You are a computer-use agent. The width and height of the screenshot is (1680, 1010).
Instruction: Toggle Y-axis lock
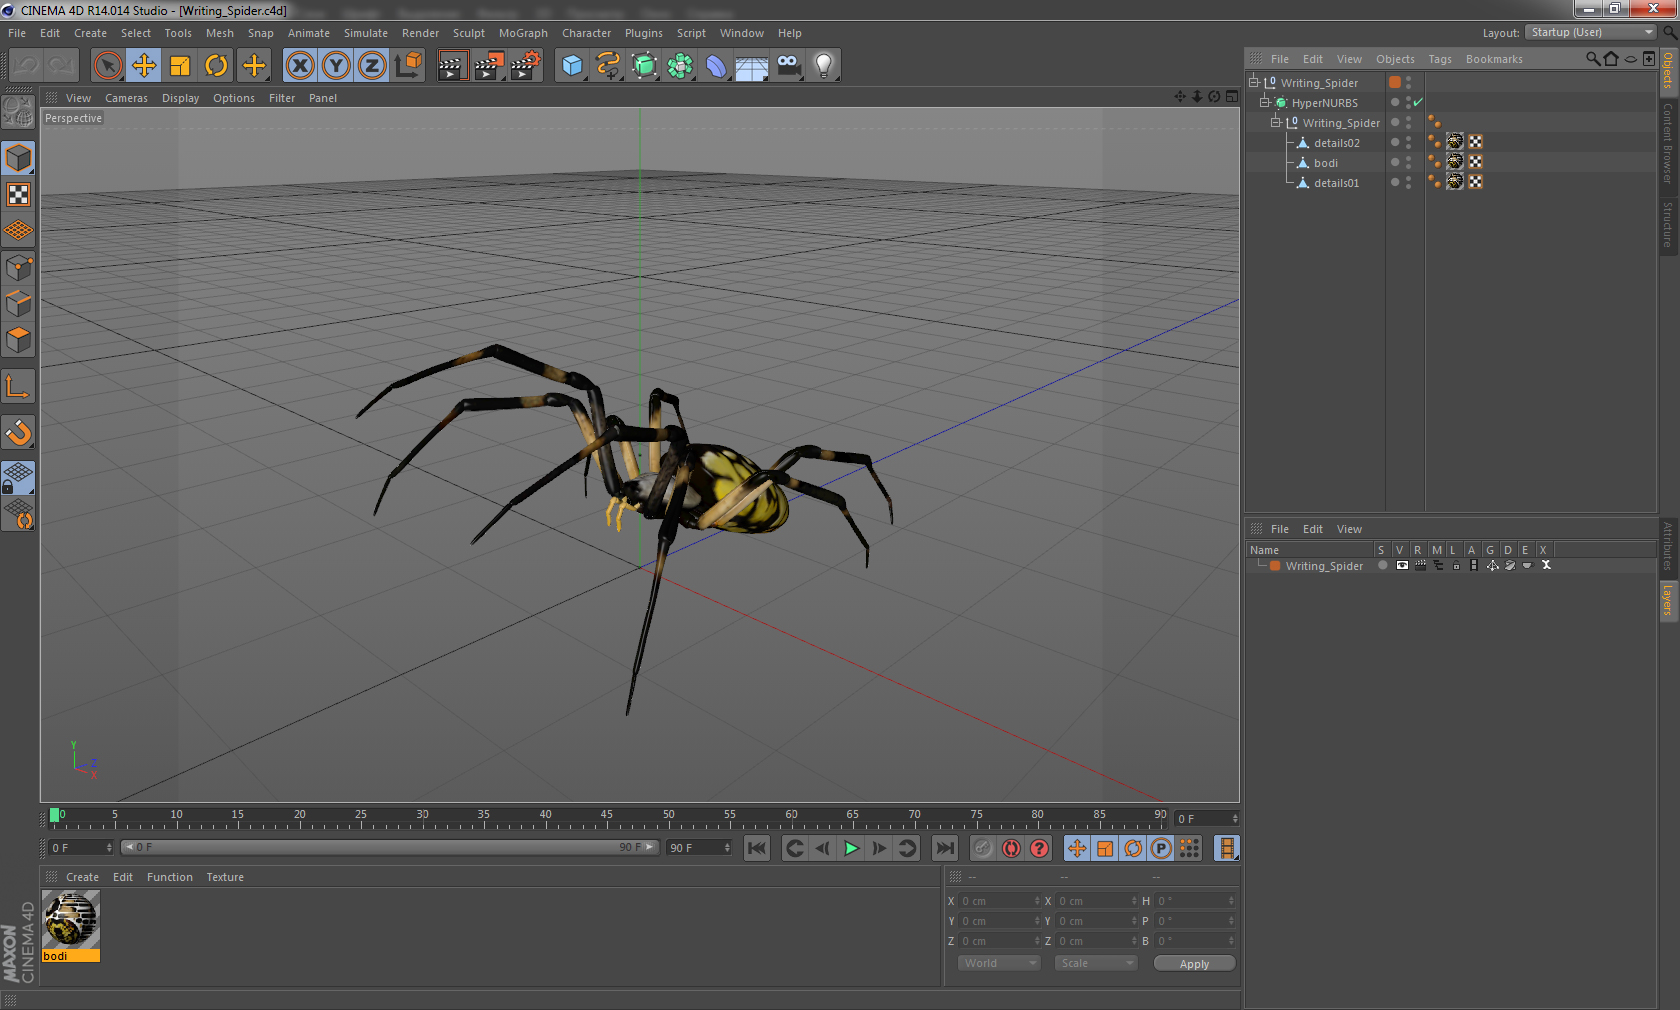(336, 66)
